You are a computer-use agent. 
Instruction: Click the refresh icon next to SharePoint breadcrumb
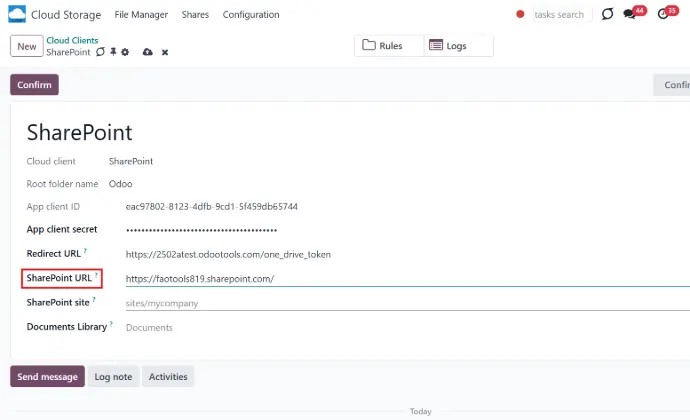(x=100, y=52)
